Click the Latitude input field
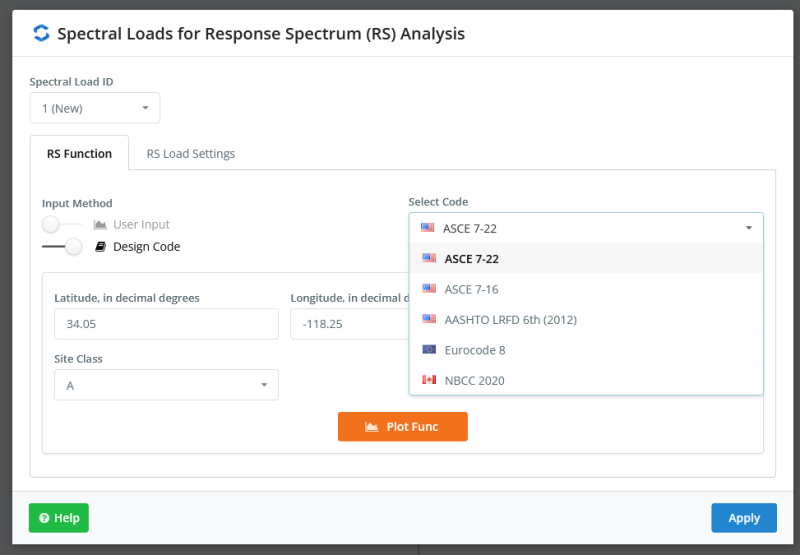The height and width of the screenshot is (555, 800). click(166, 324)
